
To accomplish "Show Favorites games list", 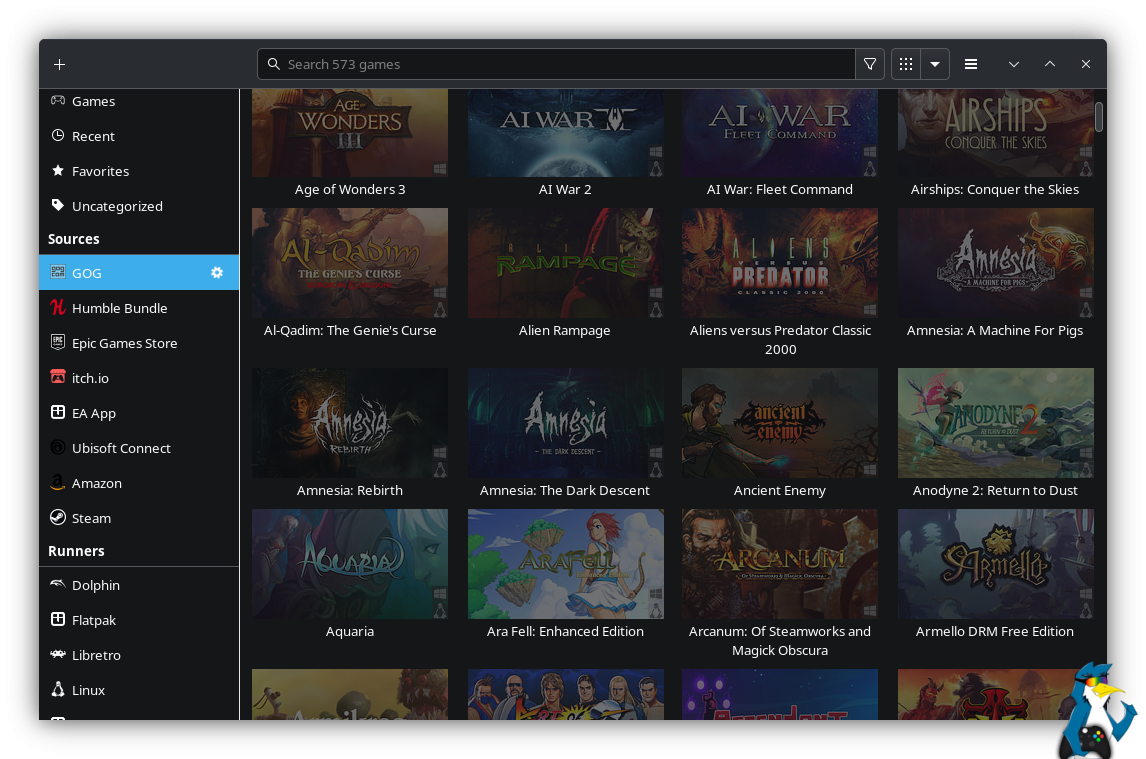I will [x=100, y=171].
